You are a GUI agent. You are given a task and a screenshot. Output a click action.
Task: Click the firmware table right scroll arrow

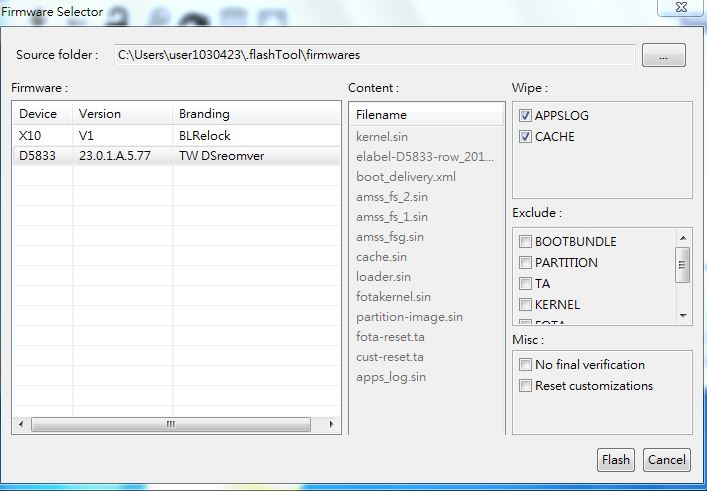point(332,424)
